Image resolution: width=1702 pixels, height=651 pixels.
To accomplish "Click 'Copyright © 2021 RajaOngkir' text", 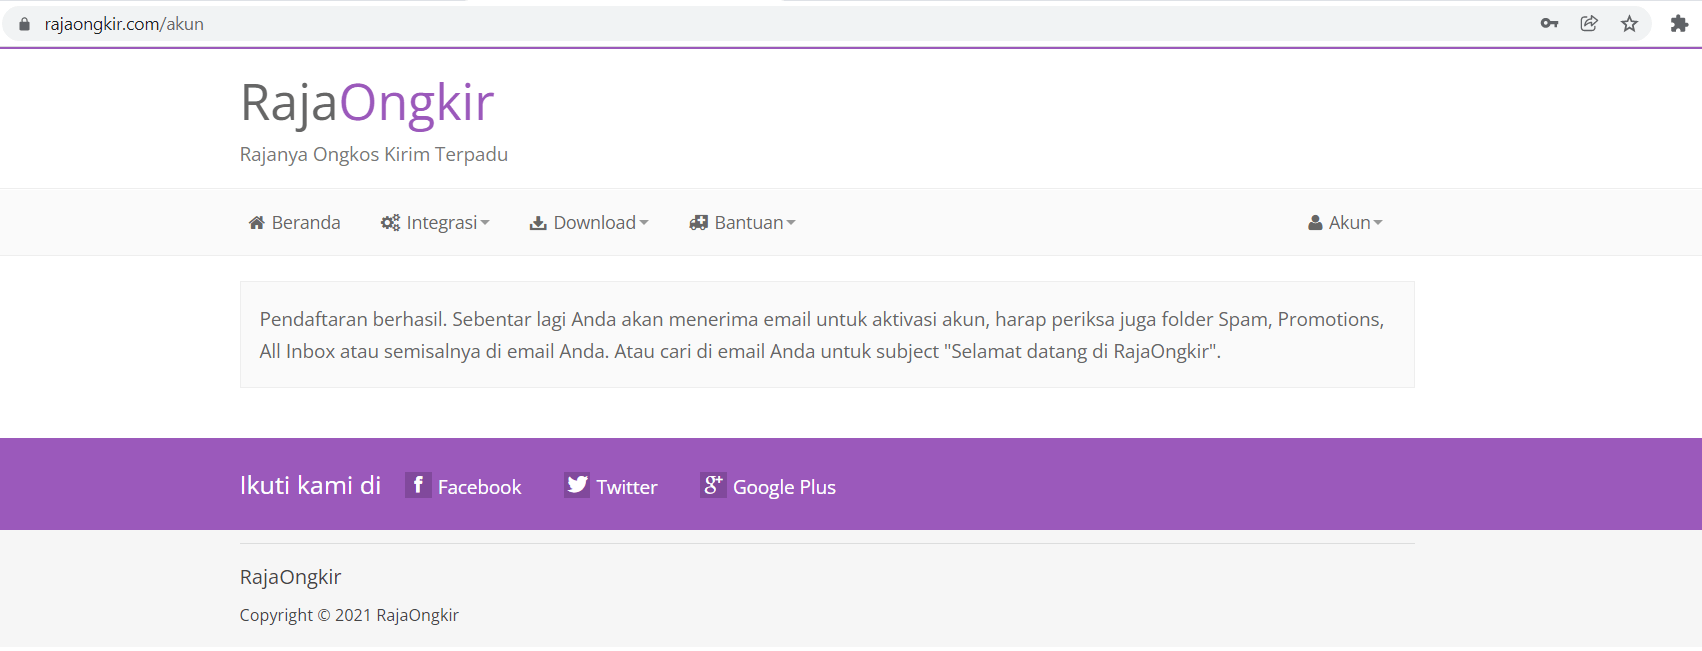I will point(349,615).
